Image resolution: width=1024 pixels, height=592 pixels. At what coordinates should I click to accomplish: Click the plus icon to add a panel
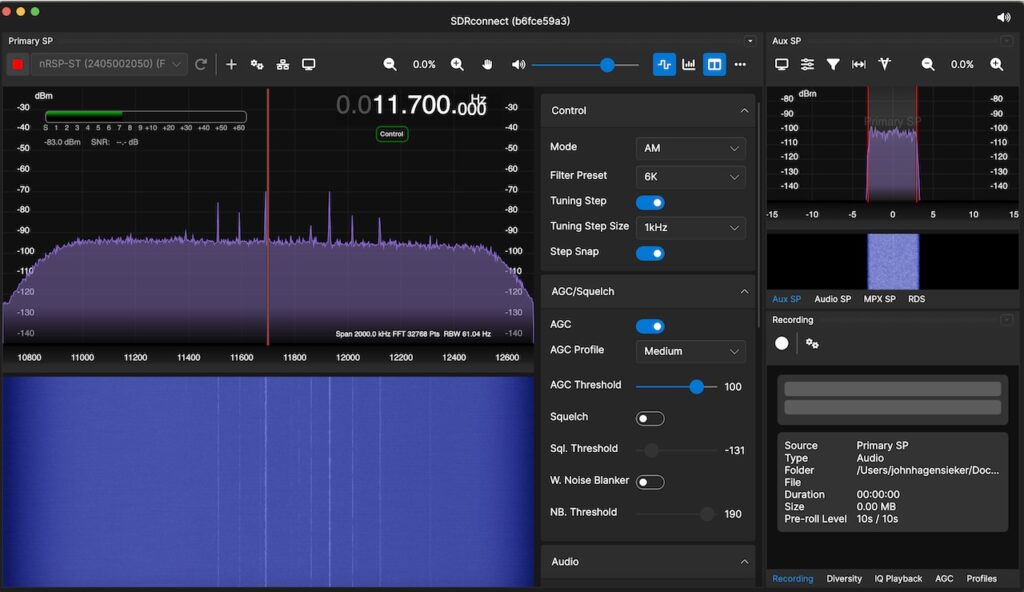pos(231,63)
